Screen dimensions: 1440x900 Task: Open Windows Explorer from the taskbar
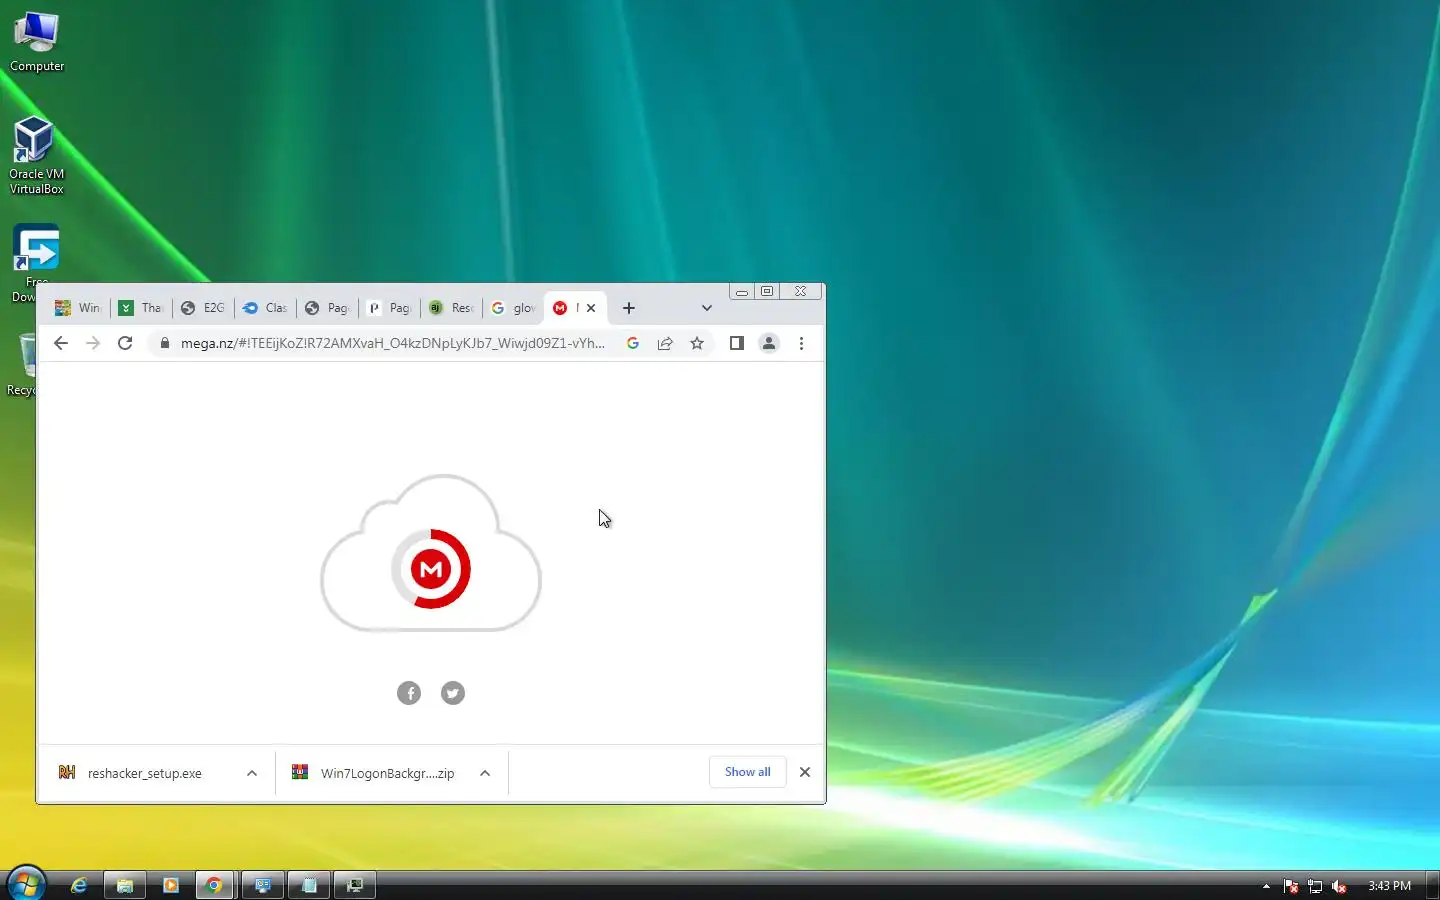[x=124, y=885]
